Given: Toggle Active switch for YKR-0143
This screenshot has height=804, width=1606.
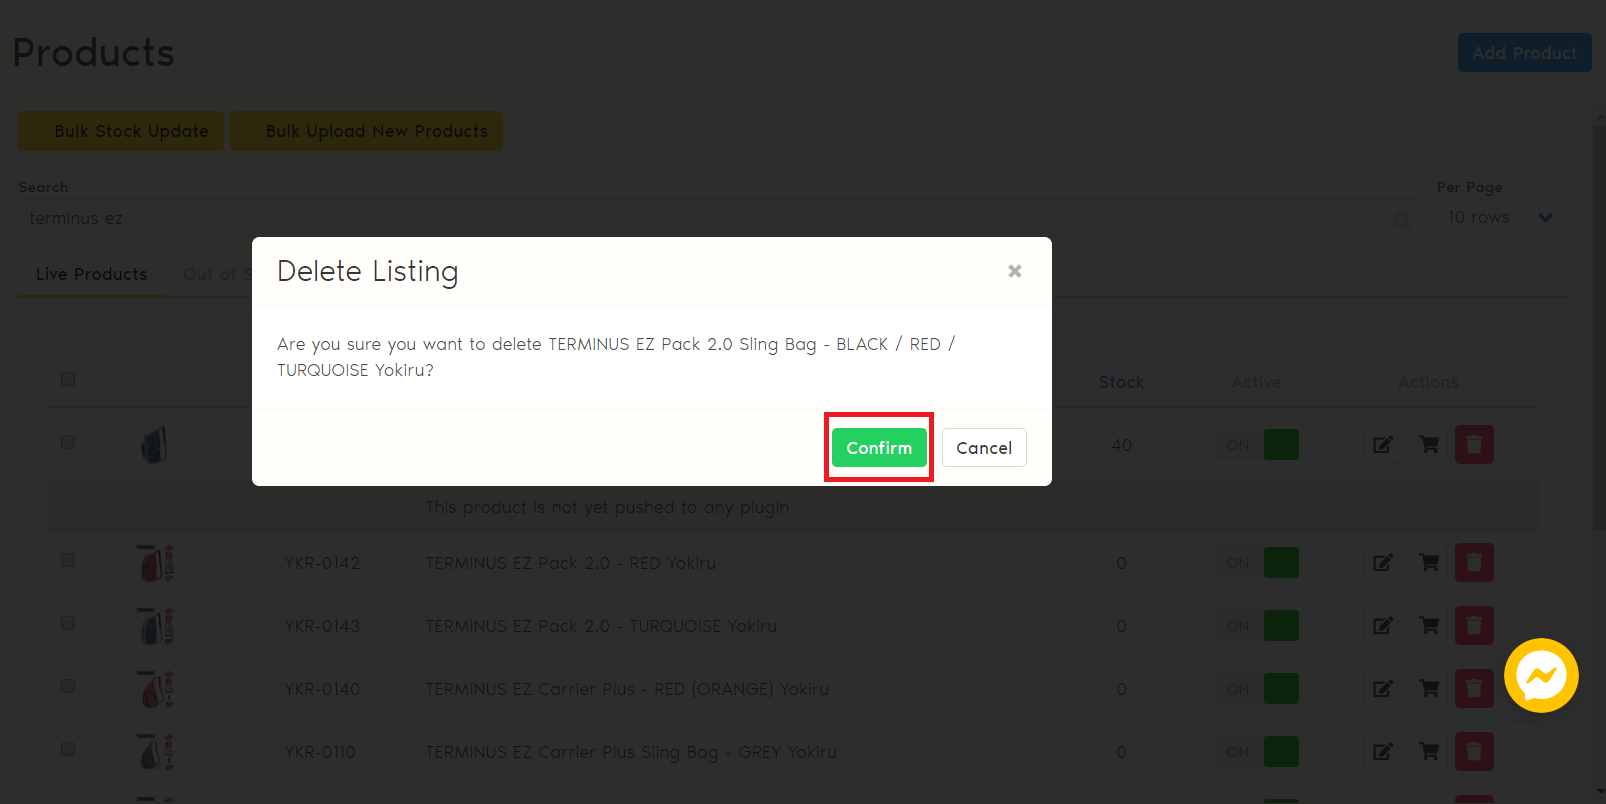Looking at the screenshot, I should (1256, 626).
